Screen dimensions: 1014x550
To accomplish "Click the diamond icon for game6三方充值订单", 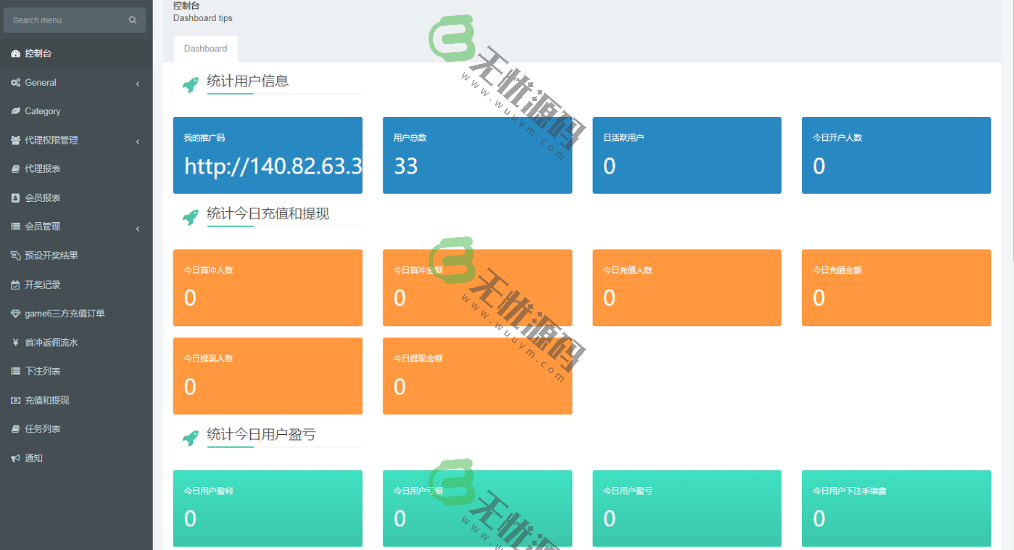I will click(15, 314).
